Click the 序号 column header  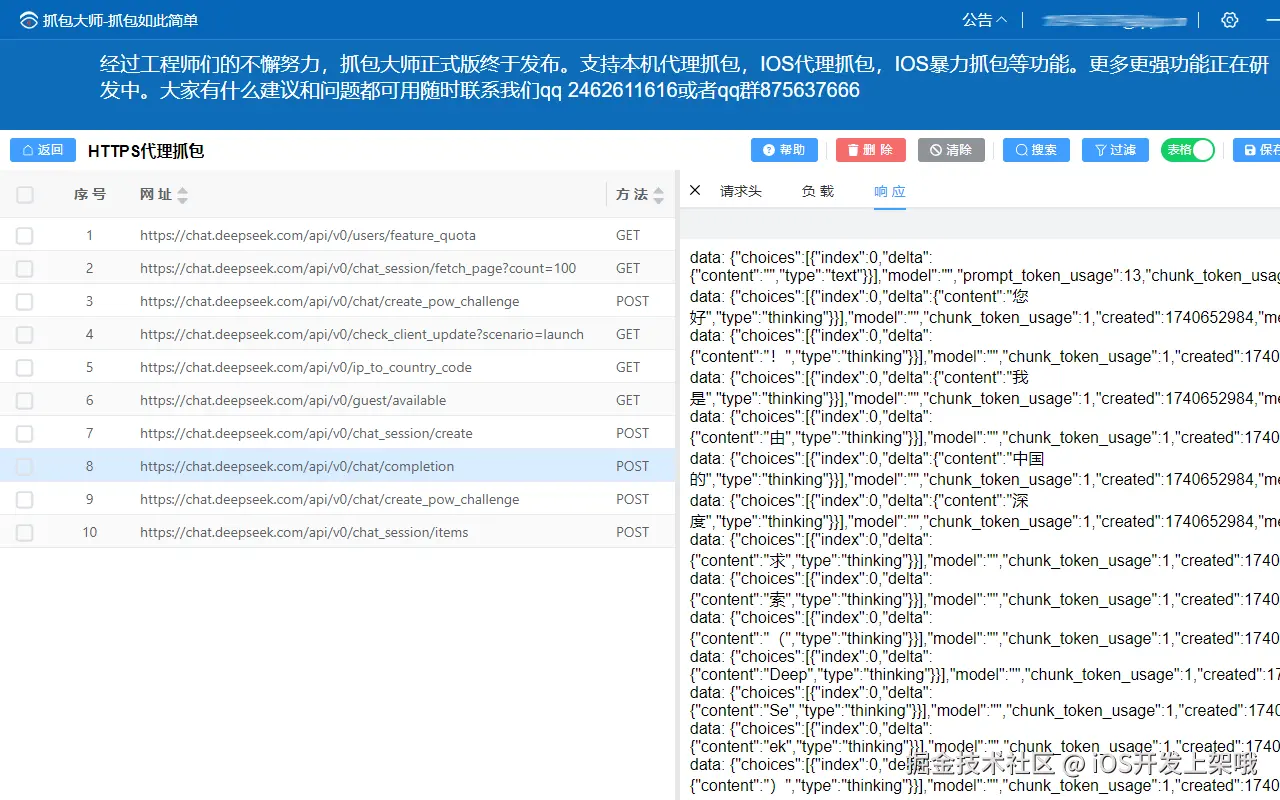tap(89, 194)
